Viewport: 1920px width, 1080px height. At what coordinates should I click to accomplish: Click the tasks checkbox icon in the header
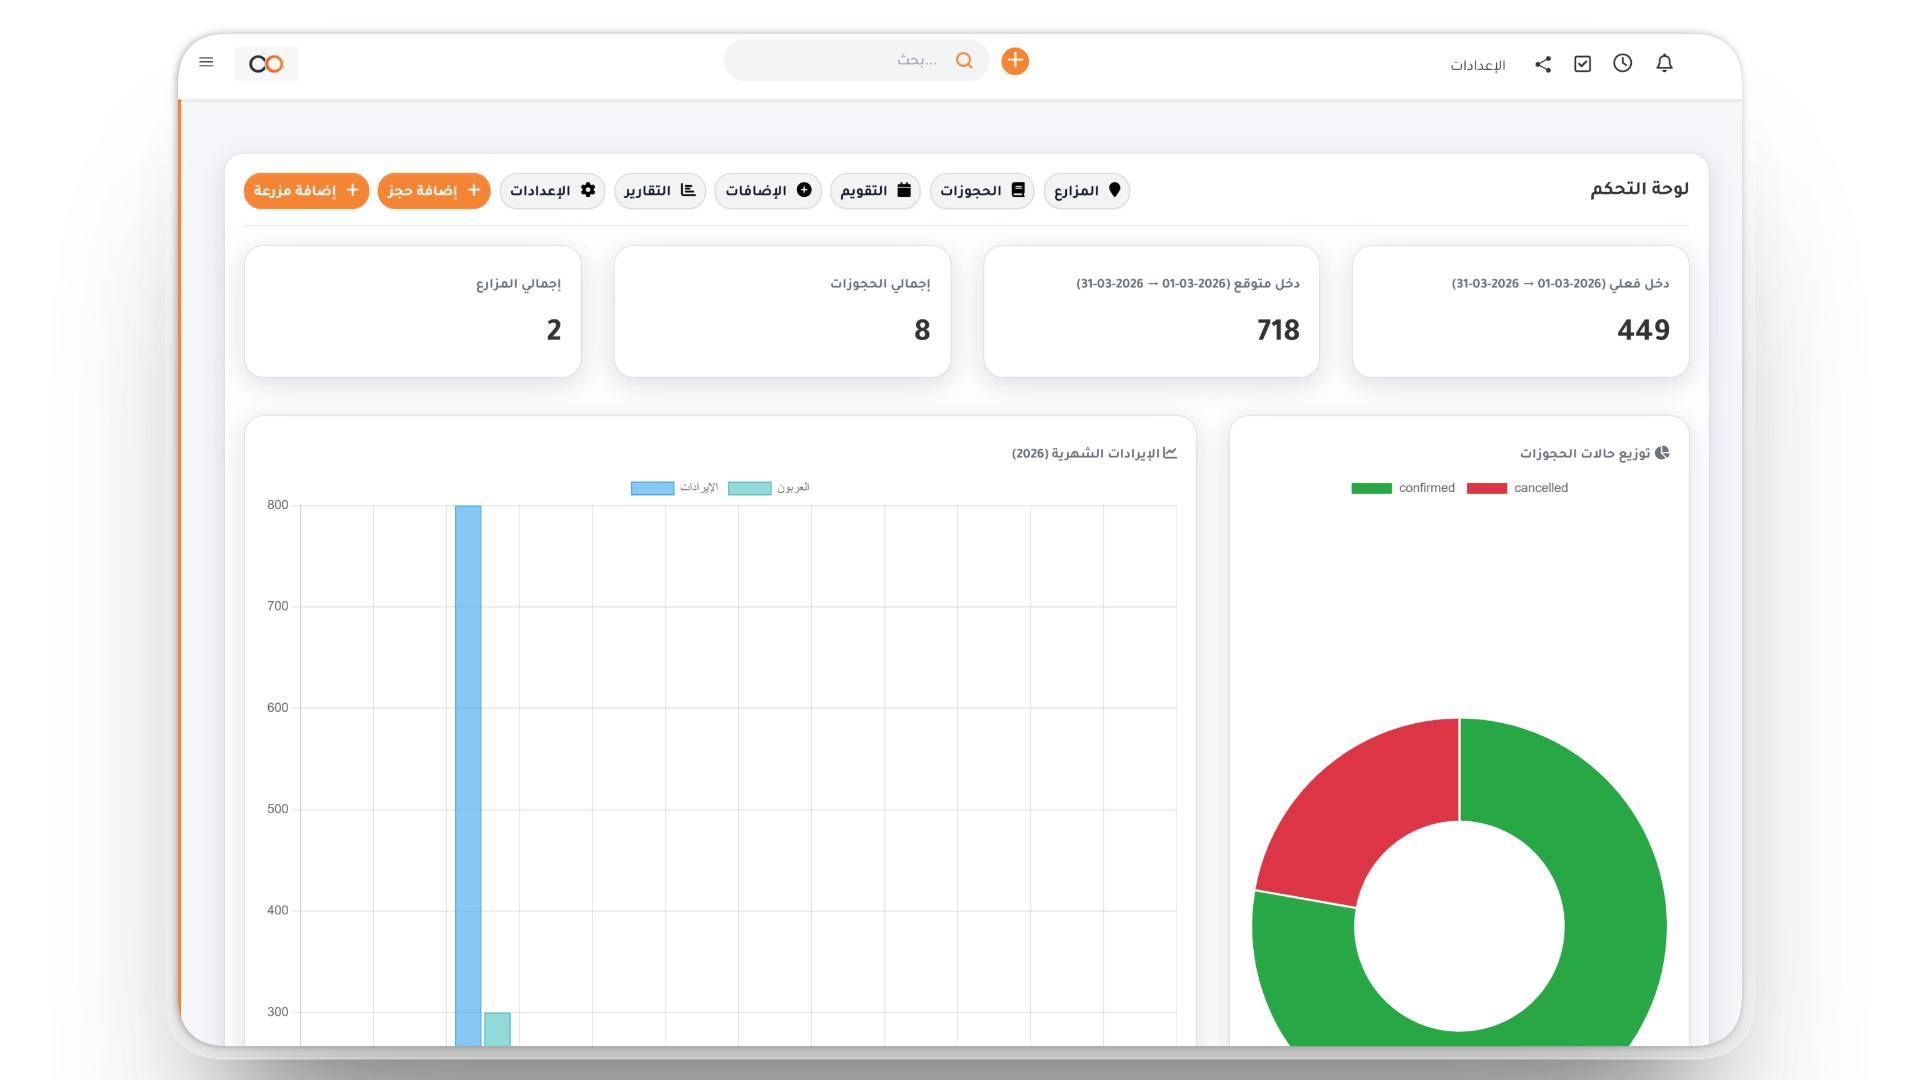(x=1582, y=63)
